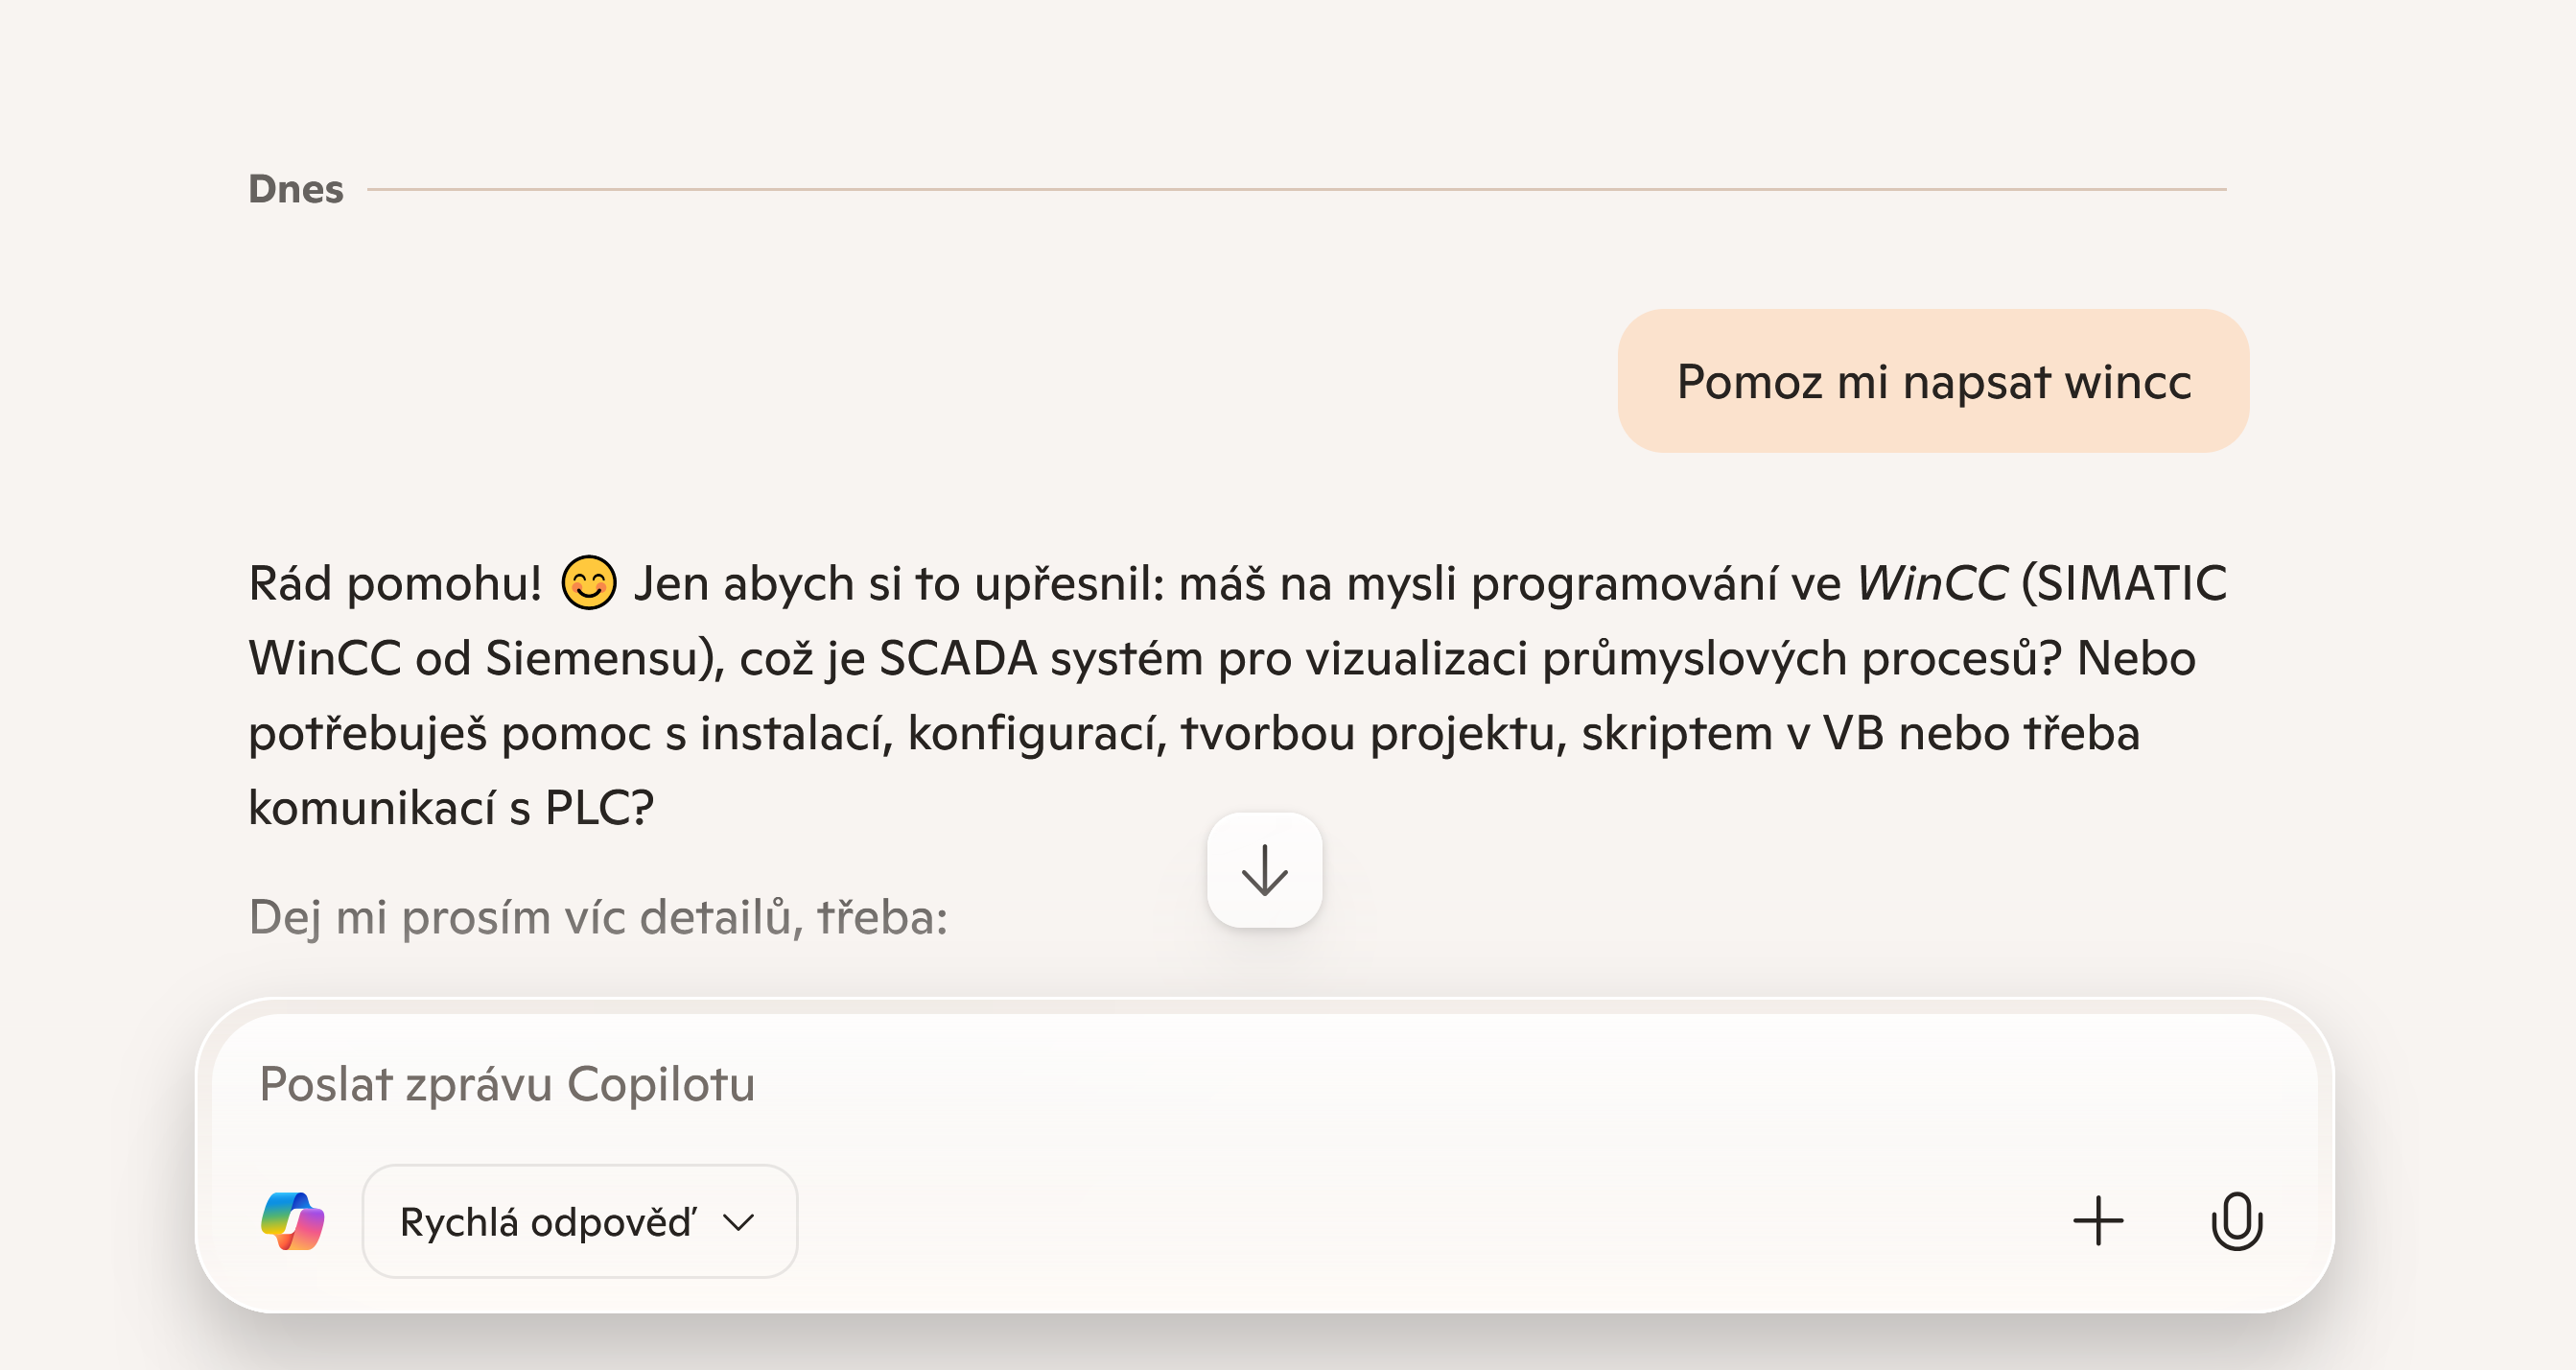Click the italic "WinCC" word in reply

point(1931,584)
